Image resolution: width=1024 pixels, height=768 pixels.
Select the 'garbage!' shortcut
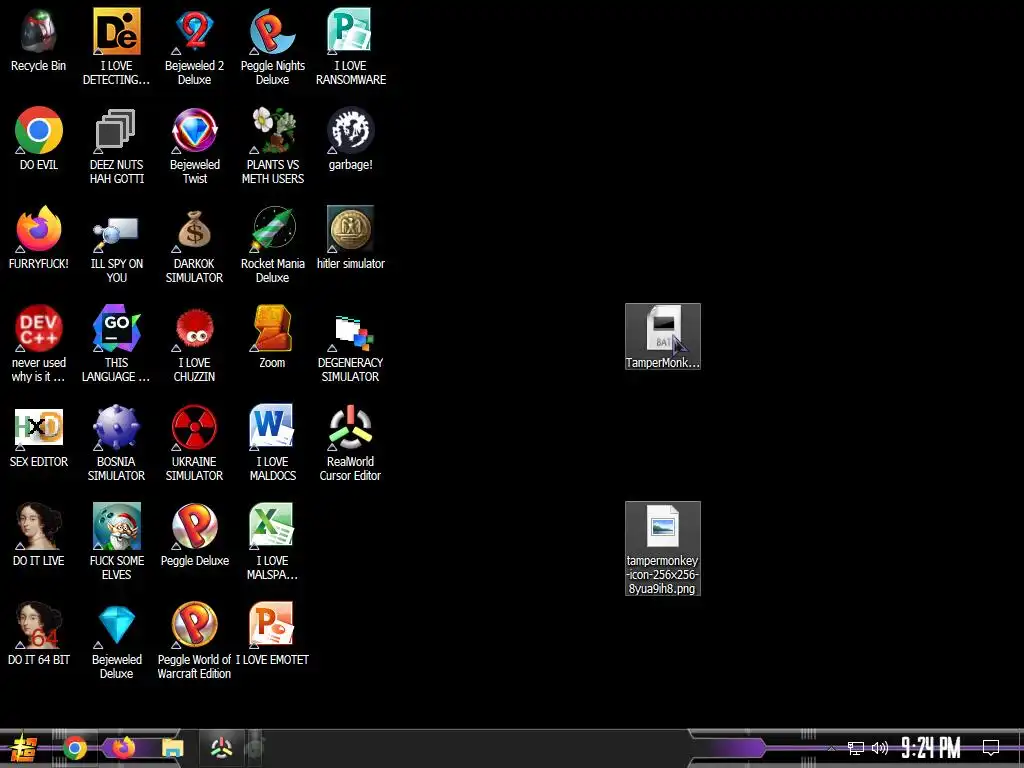[x=351, y=138]
